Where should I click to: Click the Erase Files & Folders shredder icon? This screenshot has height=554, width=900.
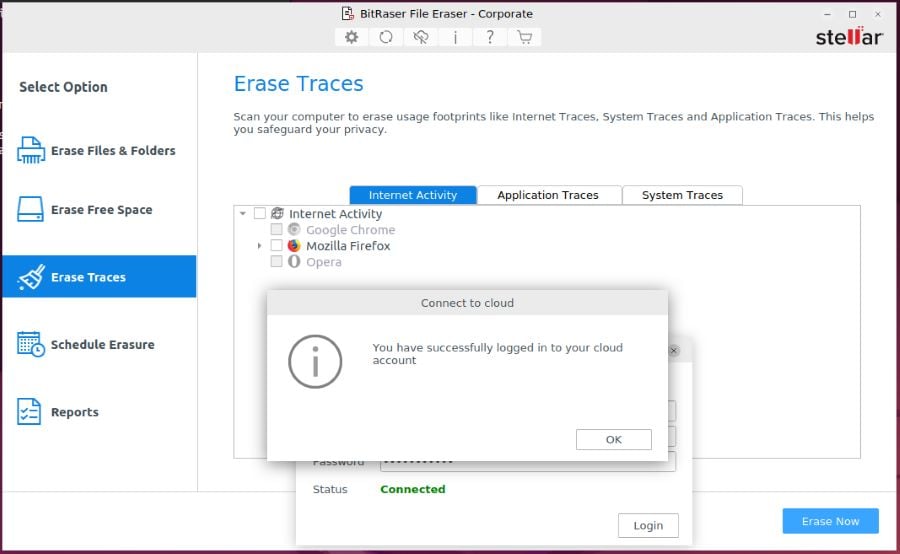(30, 150)
